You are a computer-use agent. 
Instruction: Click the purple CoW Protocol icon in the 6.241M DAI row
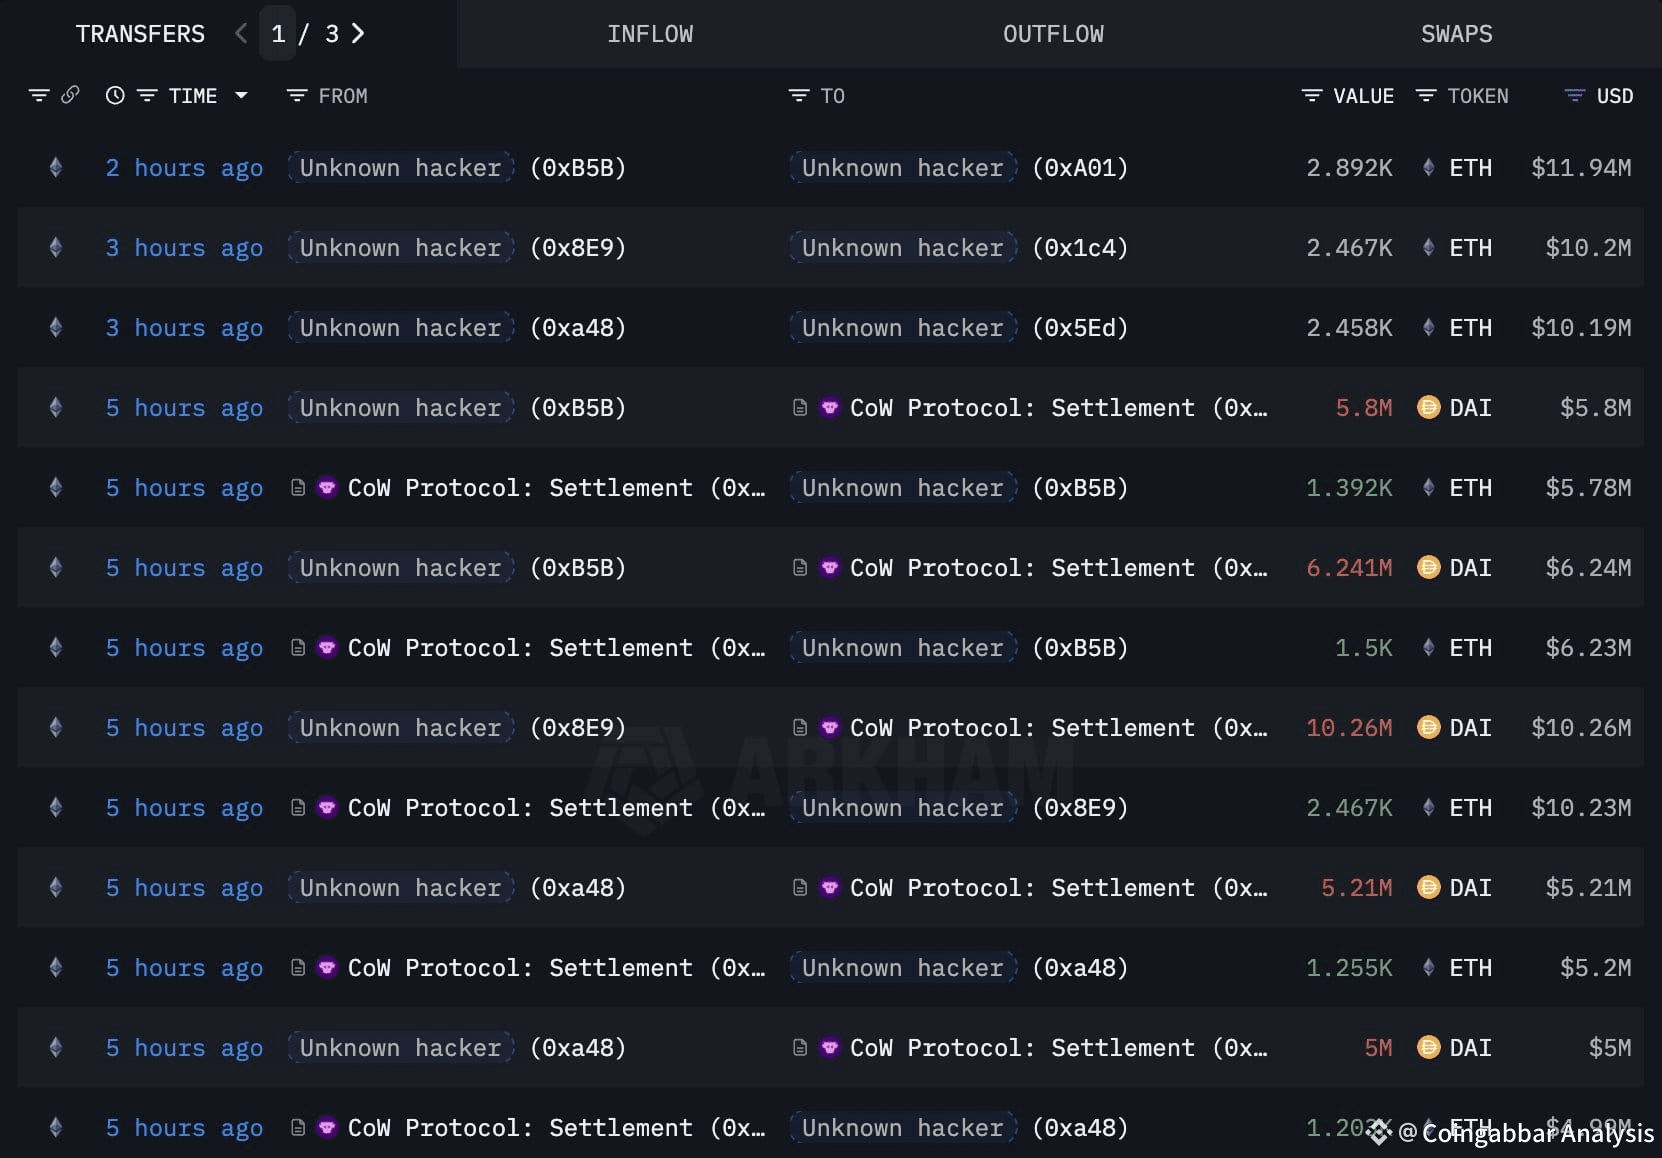(x=830, y=567)
